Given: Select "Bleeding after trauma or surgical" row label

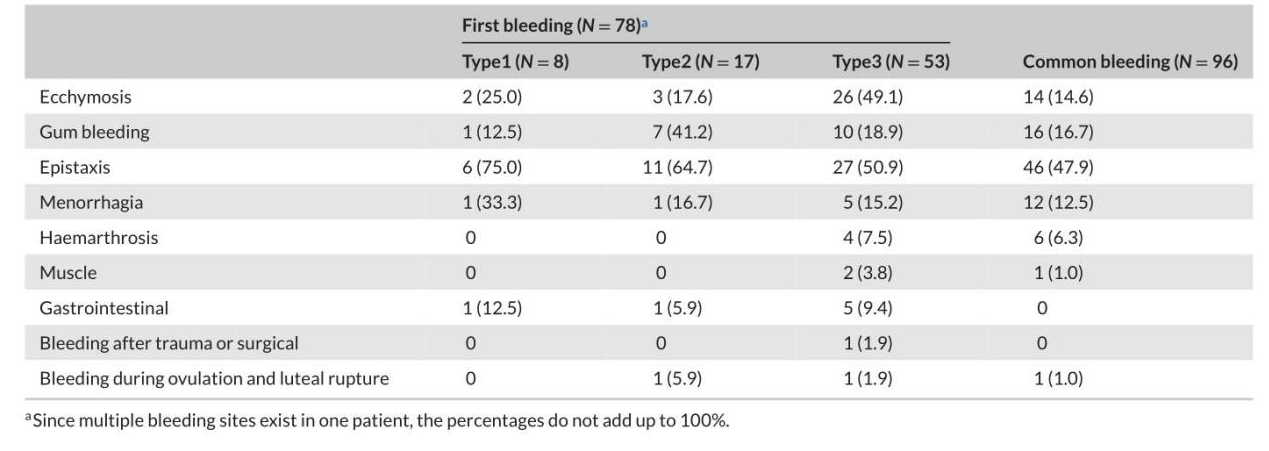Looking at the screenshot, I should click(x=169, y=344).
